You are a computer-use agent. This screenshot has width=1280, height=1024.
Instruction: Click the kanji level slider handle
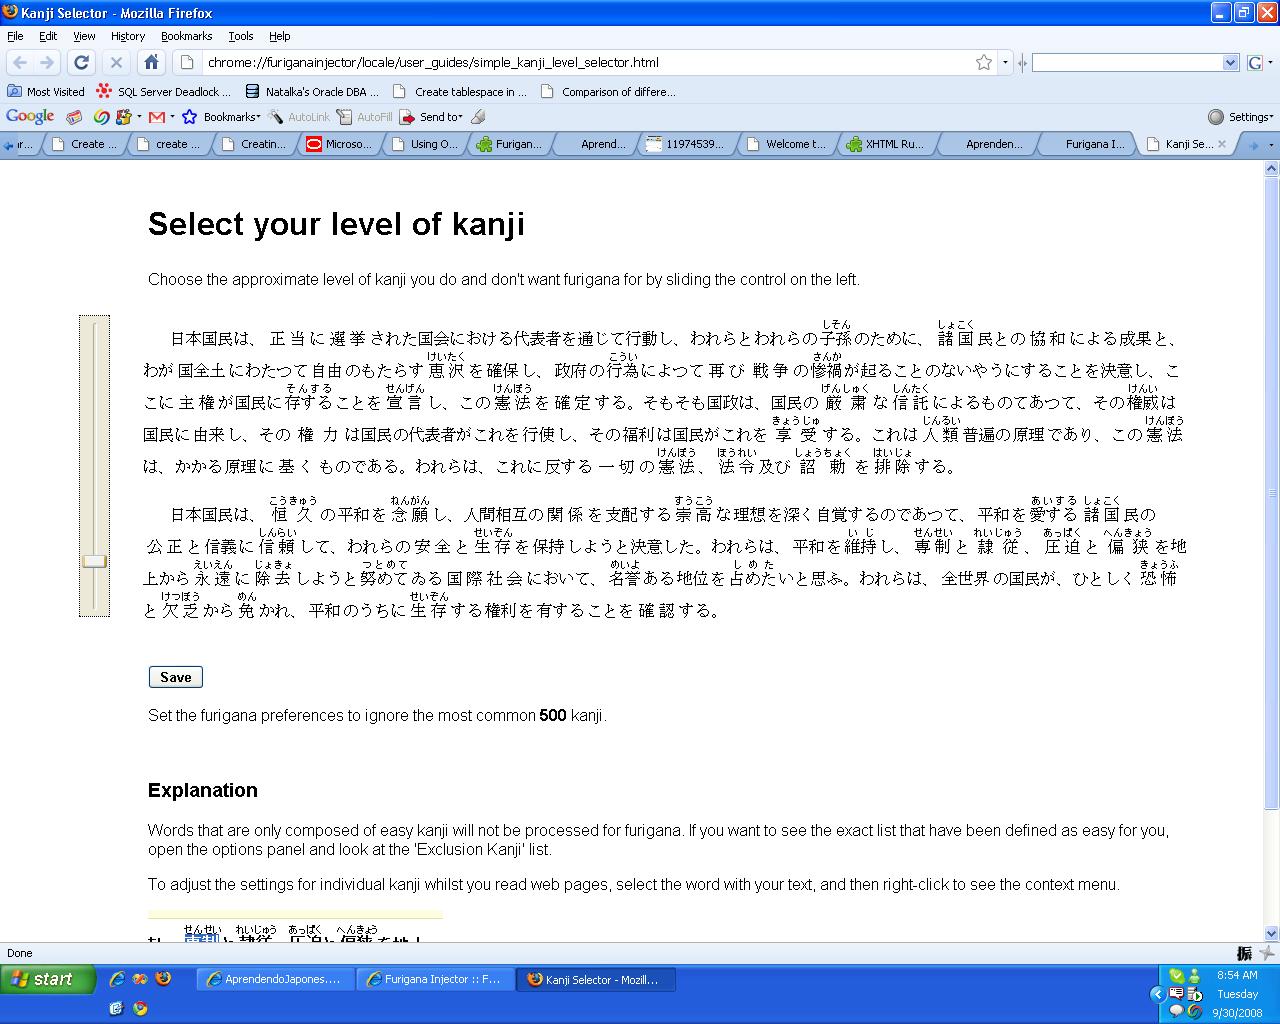94,561
